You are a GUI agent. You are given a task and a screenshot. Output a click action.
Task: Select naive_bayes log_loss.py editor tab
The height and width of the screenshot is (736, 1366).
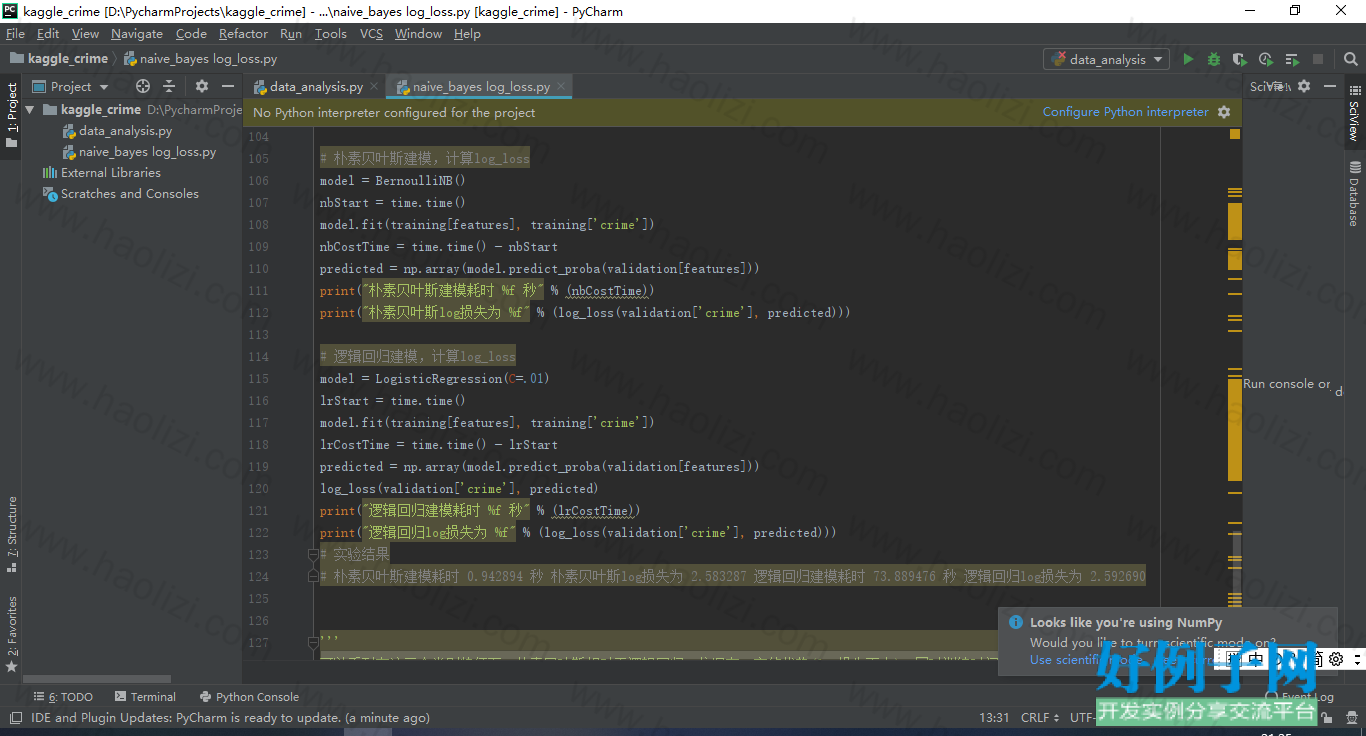(480, 87)
